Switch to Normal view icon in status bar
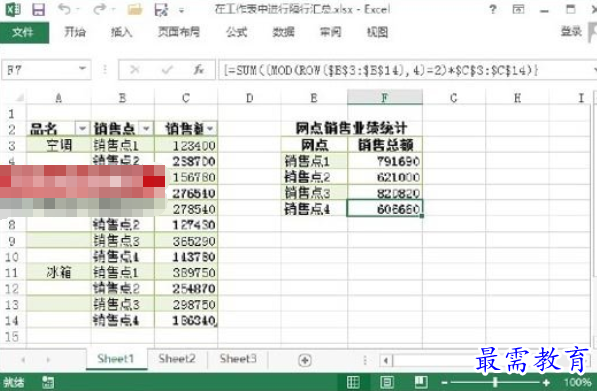Screen dimensions: 597x391 click(353, 382)
